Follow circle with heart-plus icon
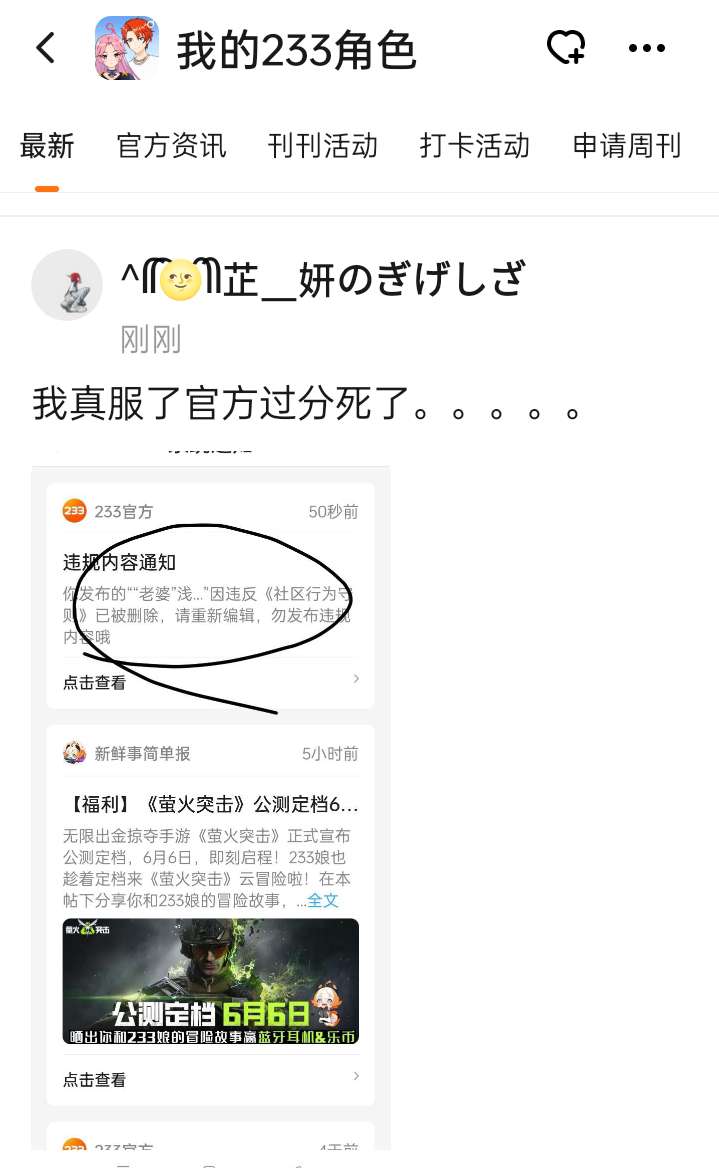Image resolution: width=719 pixels, height=1168 pixels. [x=566, y=48]
